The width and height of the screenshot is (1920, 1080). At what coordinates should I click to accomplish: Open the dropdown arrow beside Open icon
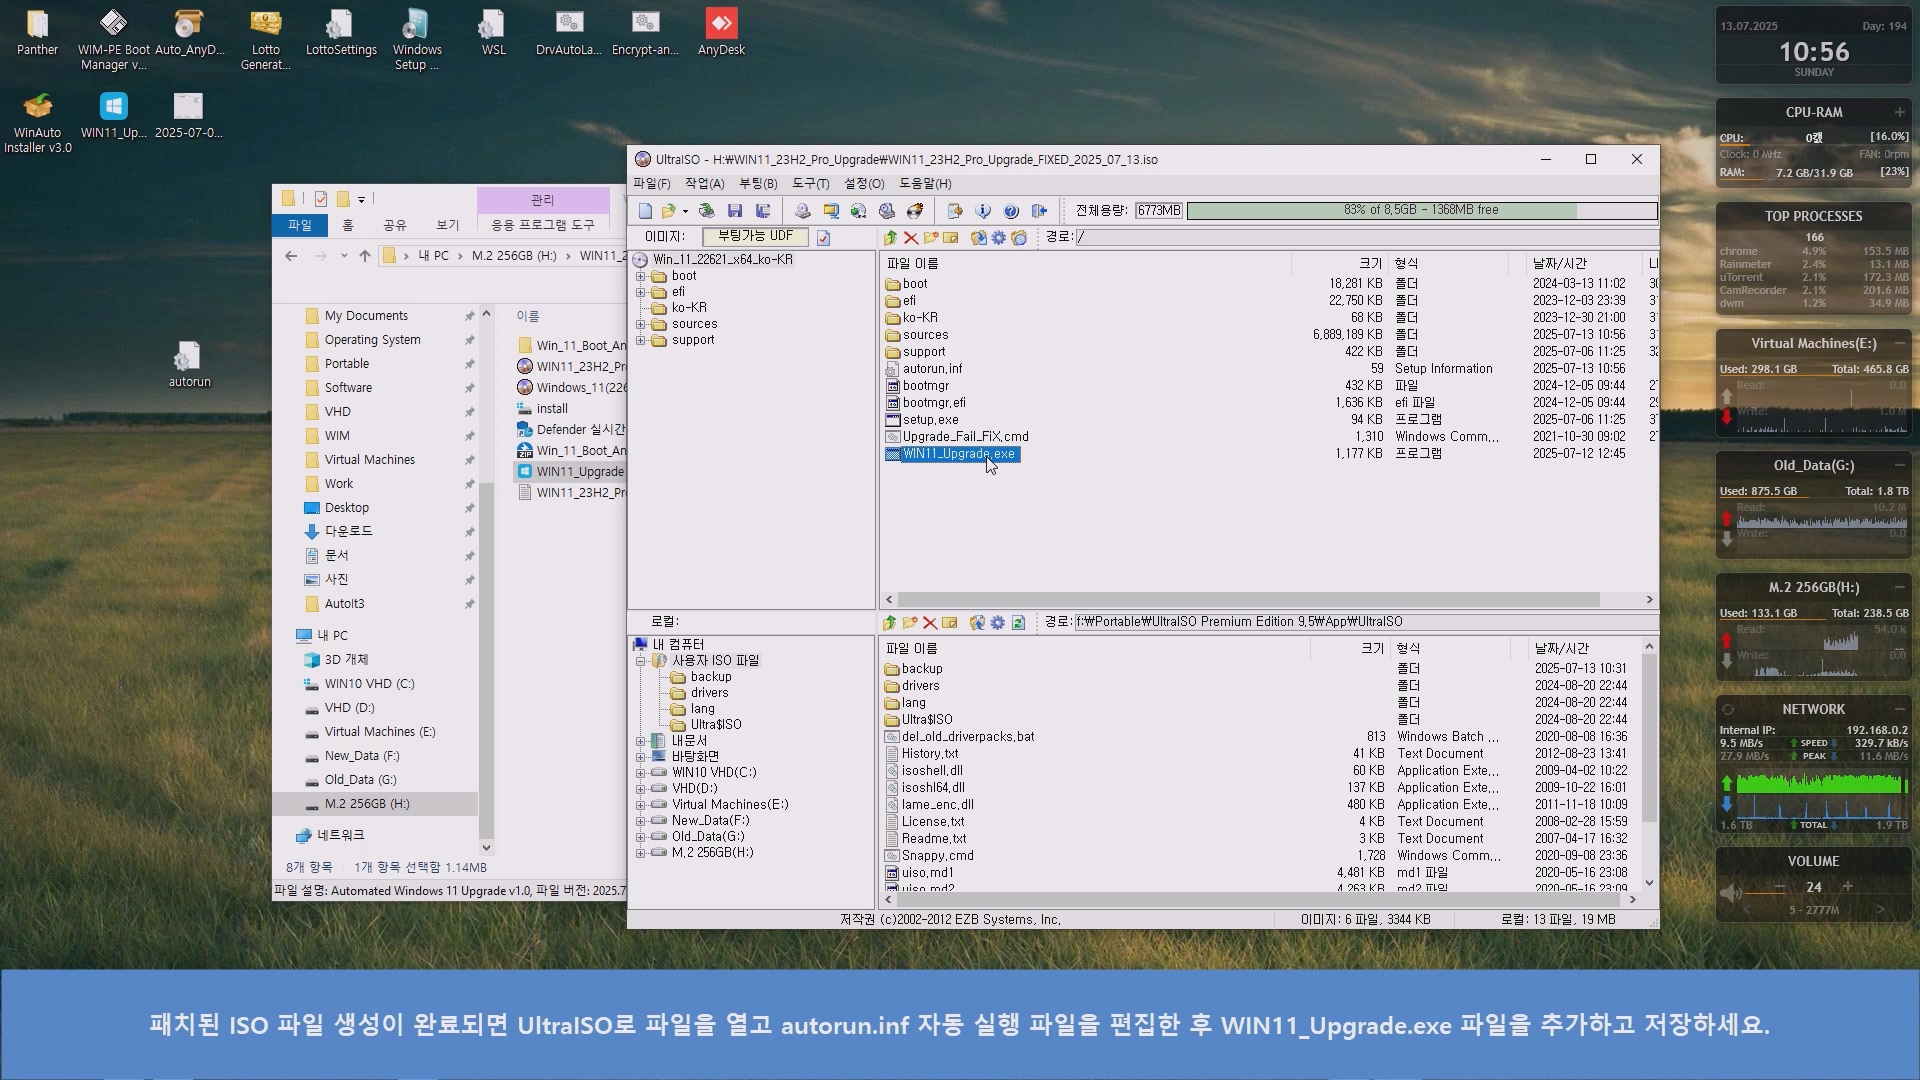pos(685,211)
